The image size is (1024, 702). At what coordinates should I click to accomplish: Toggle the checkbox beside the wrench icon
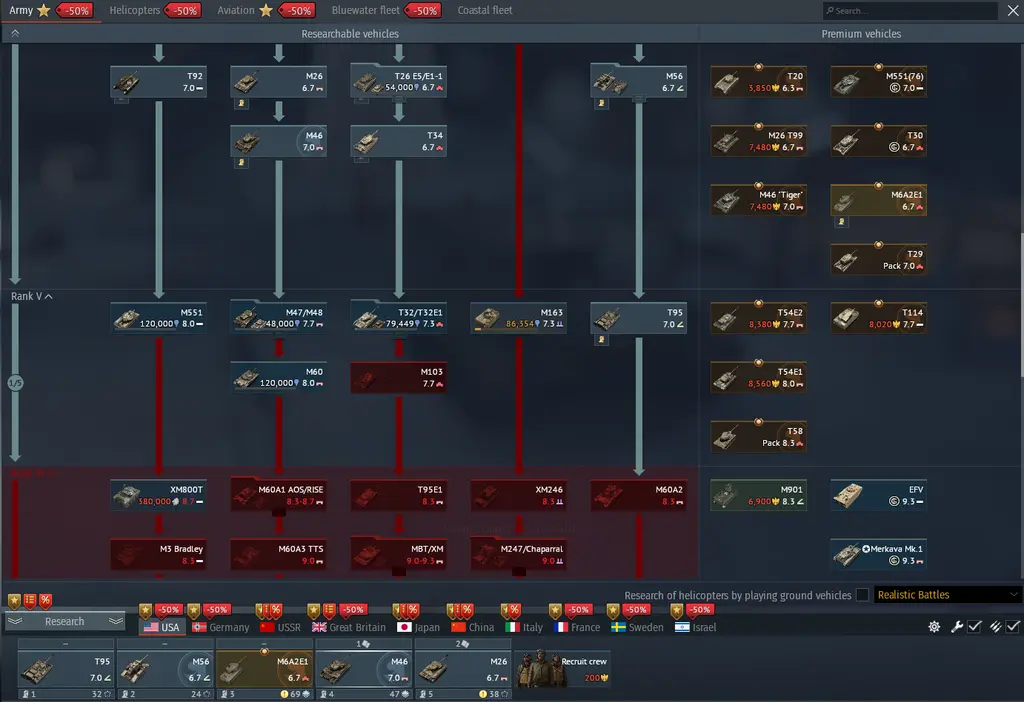pos(975,627)
